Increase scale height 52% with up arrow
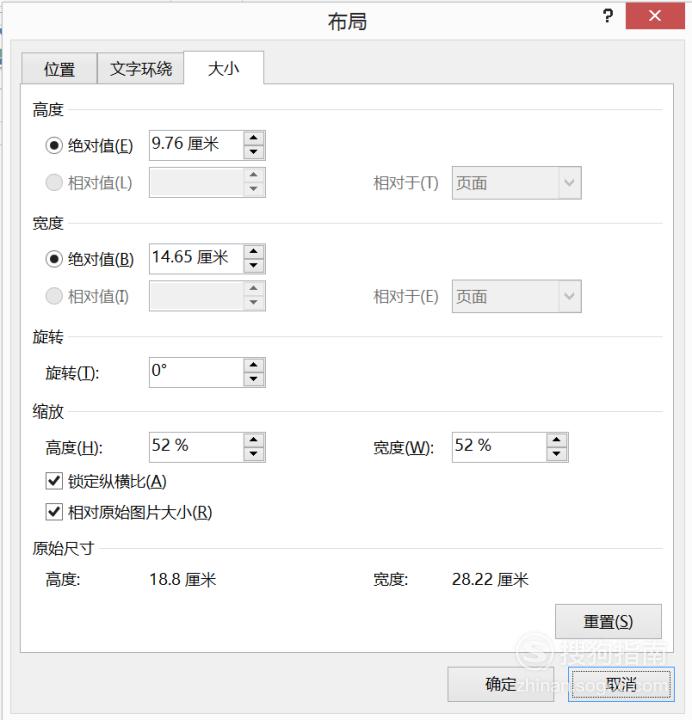 point(253,440)
